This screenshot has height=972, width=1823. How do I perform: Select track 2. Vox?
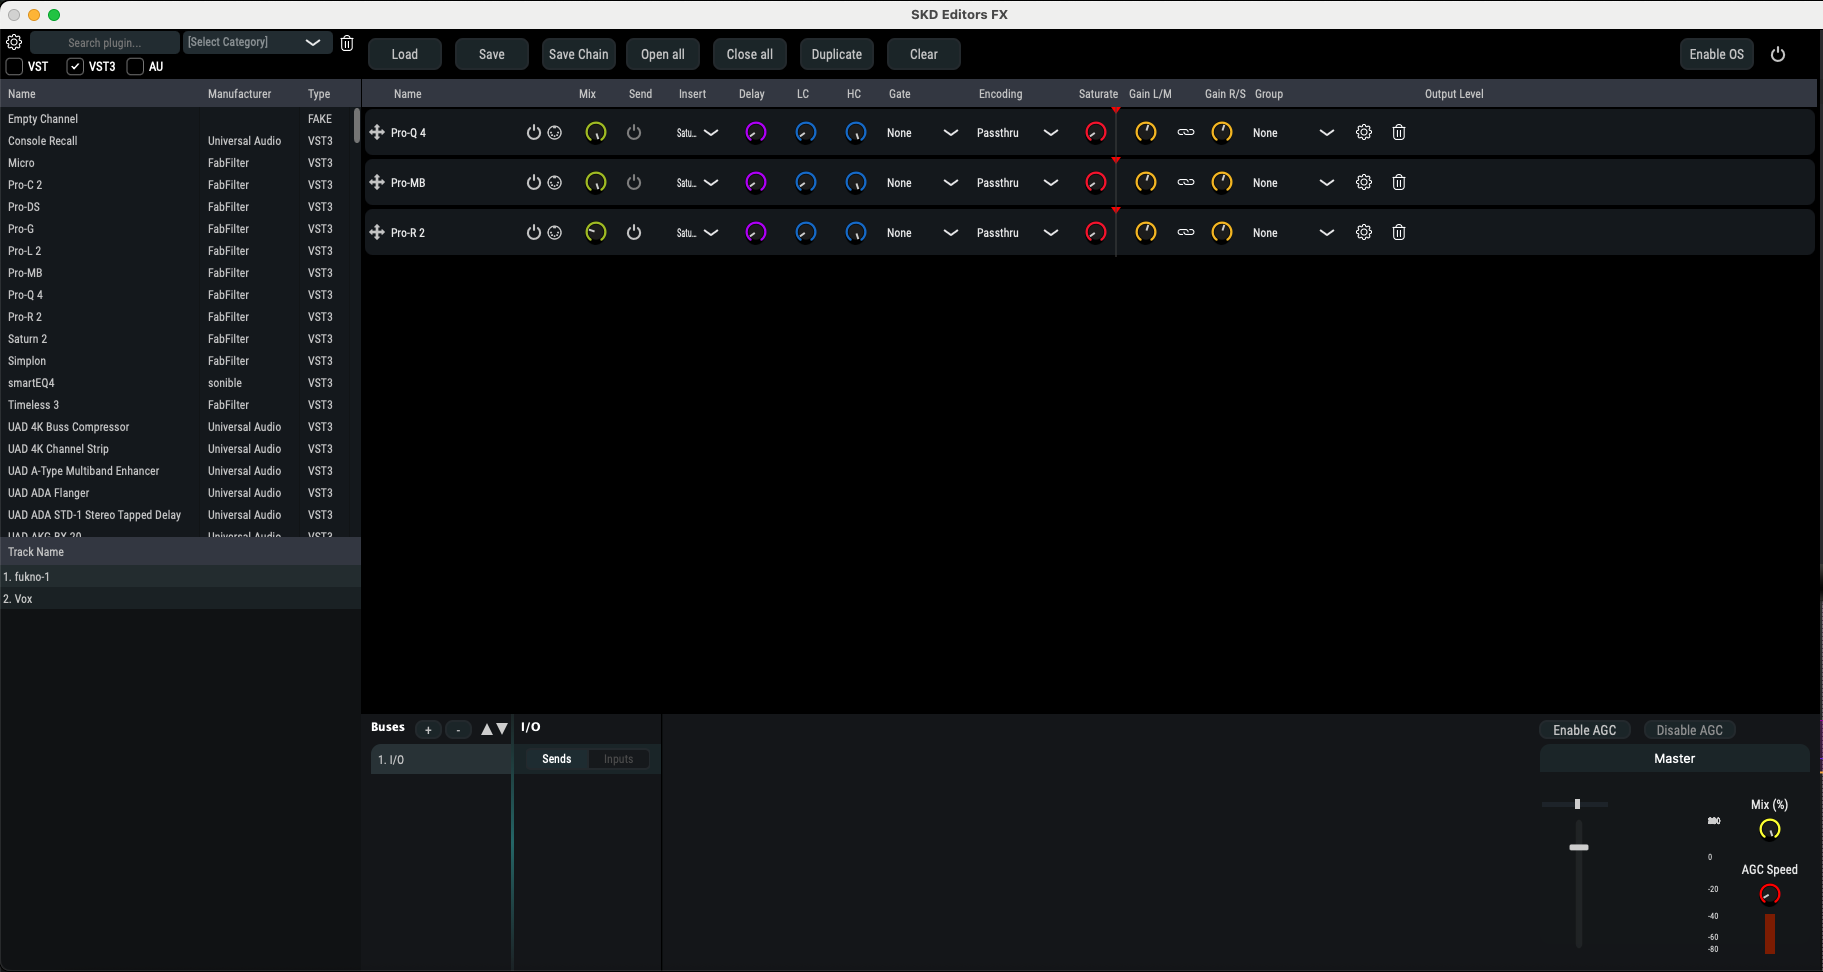click(180, 599)
